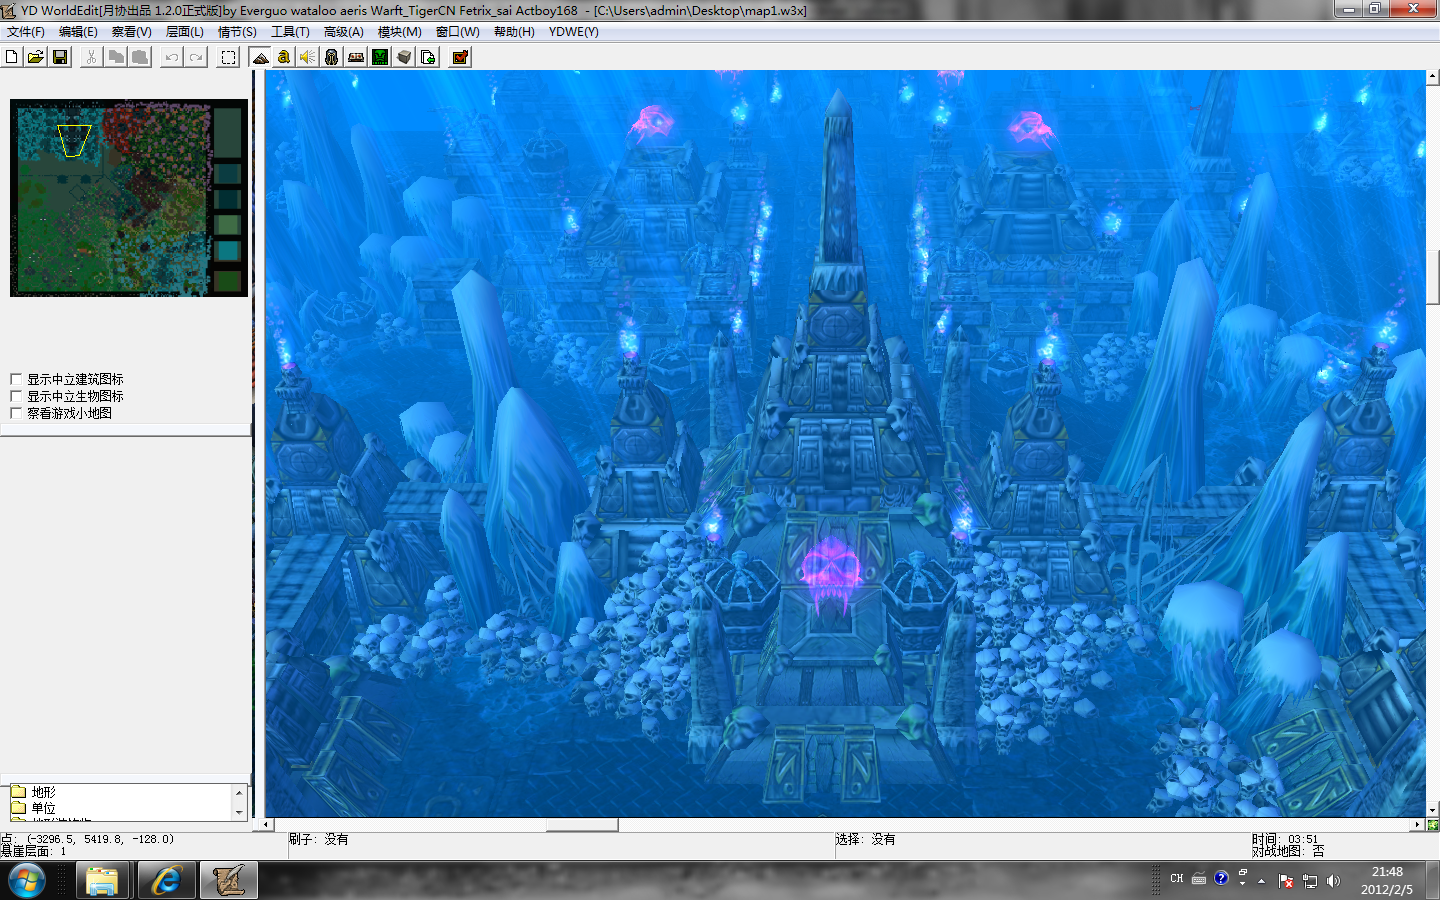Screen dimensions: 1440x900
Task: Open the Terrain Editor icon
Action: (260, 57)
